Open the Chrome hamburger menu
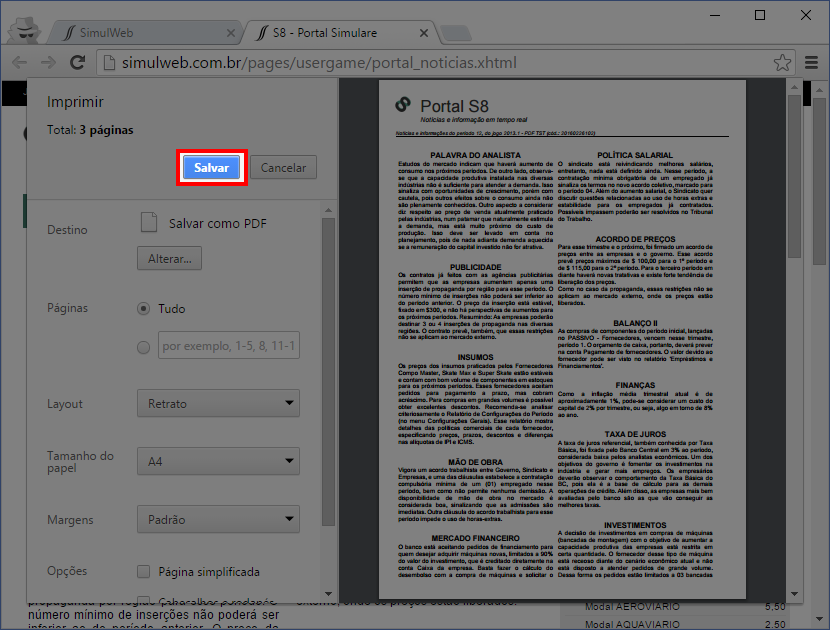The width and height of the screenshot is (830, 630). coord(811,62)
